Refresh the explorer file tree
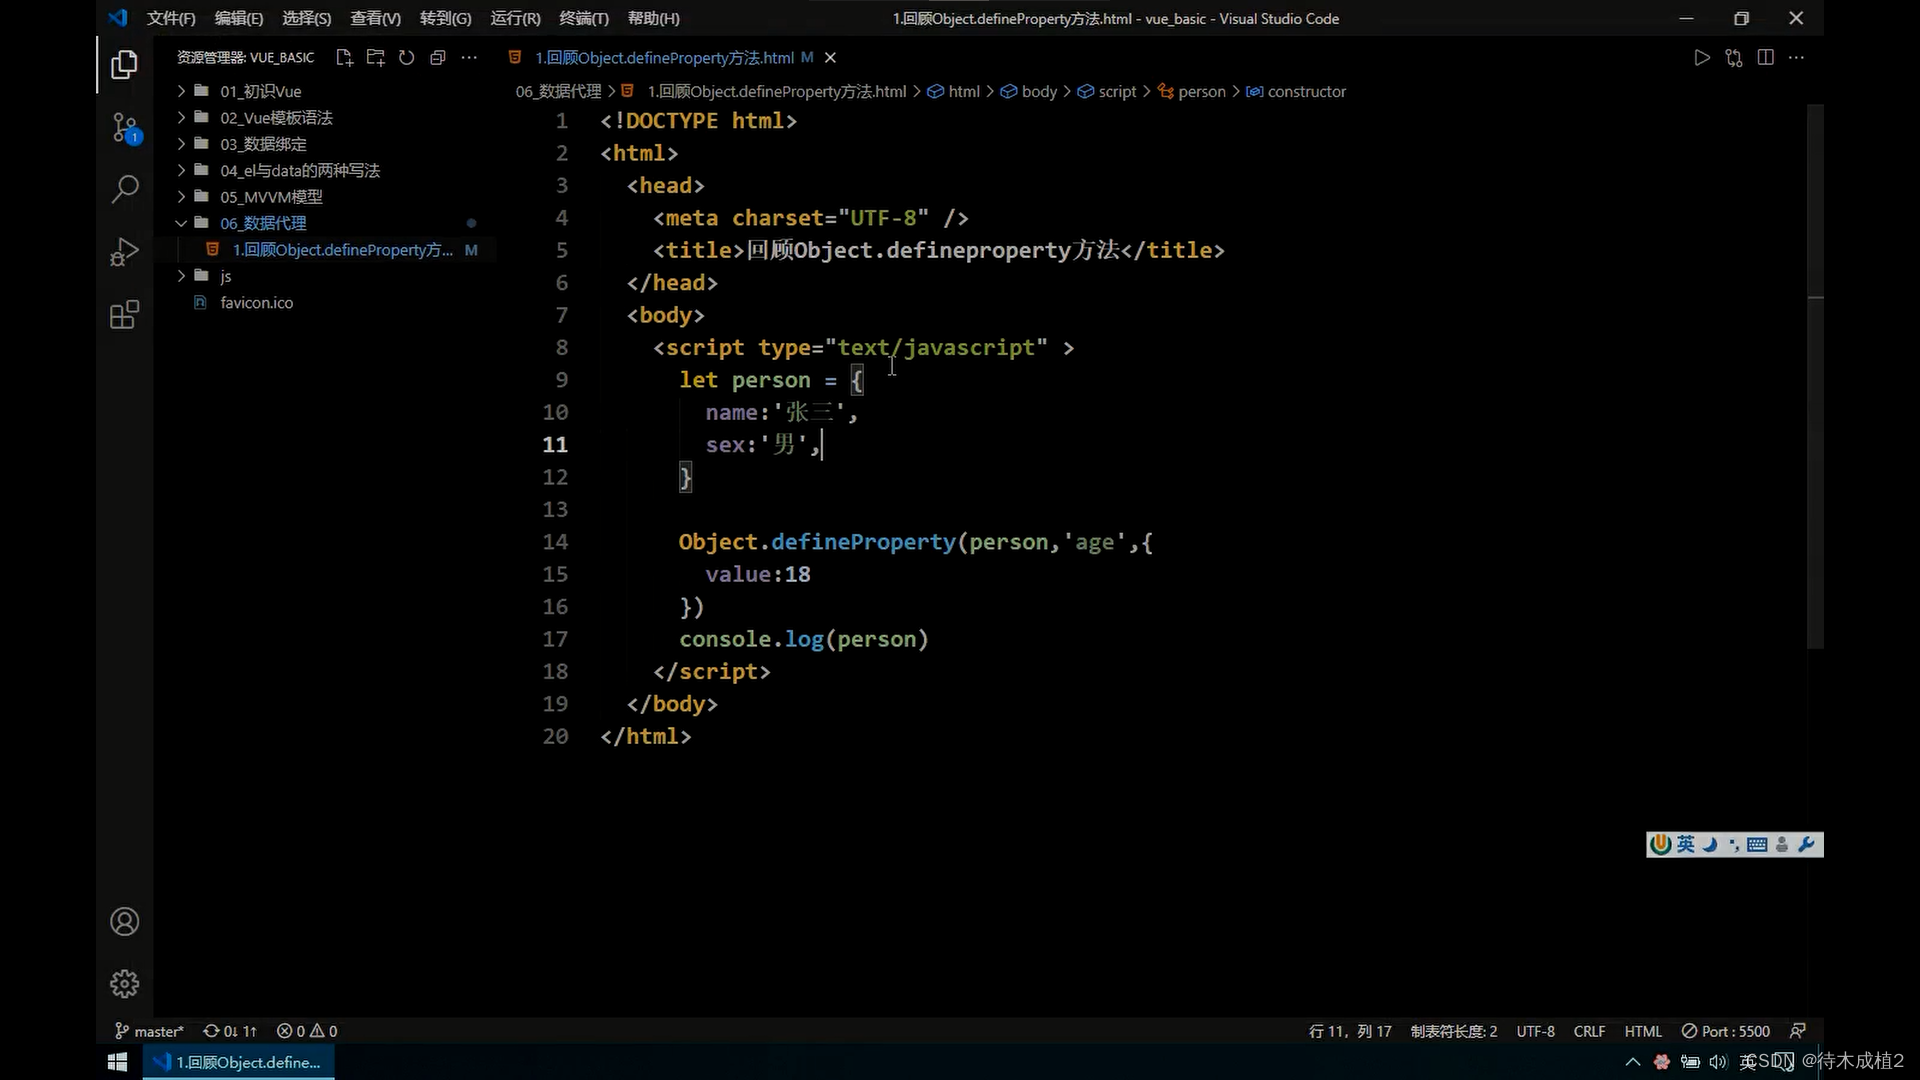 click(x=406, y=58)
